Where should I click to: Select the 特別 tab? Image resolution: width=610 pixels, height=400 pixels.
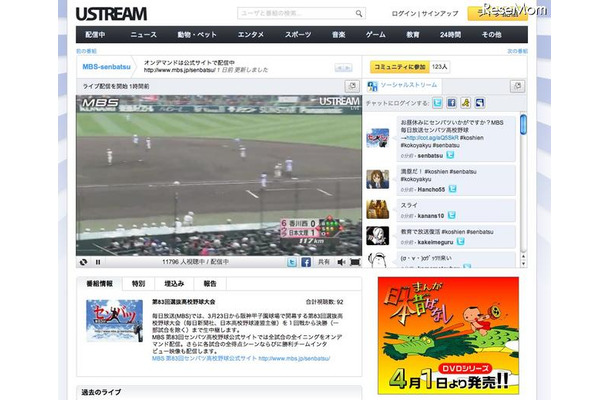138,284
